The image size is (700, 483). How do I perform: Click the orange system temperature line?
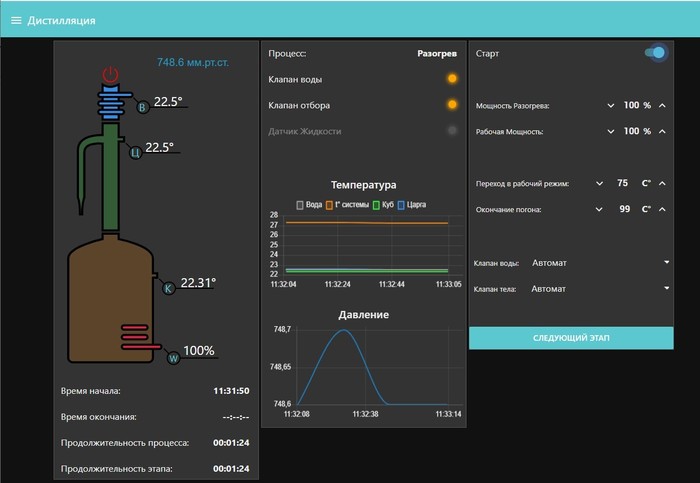(x=366, y=223)
